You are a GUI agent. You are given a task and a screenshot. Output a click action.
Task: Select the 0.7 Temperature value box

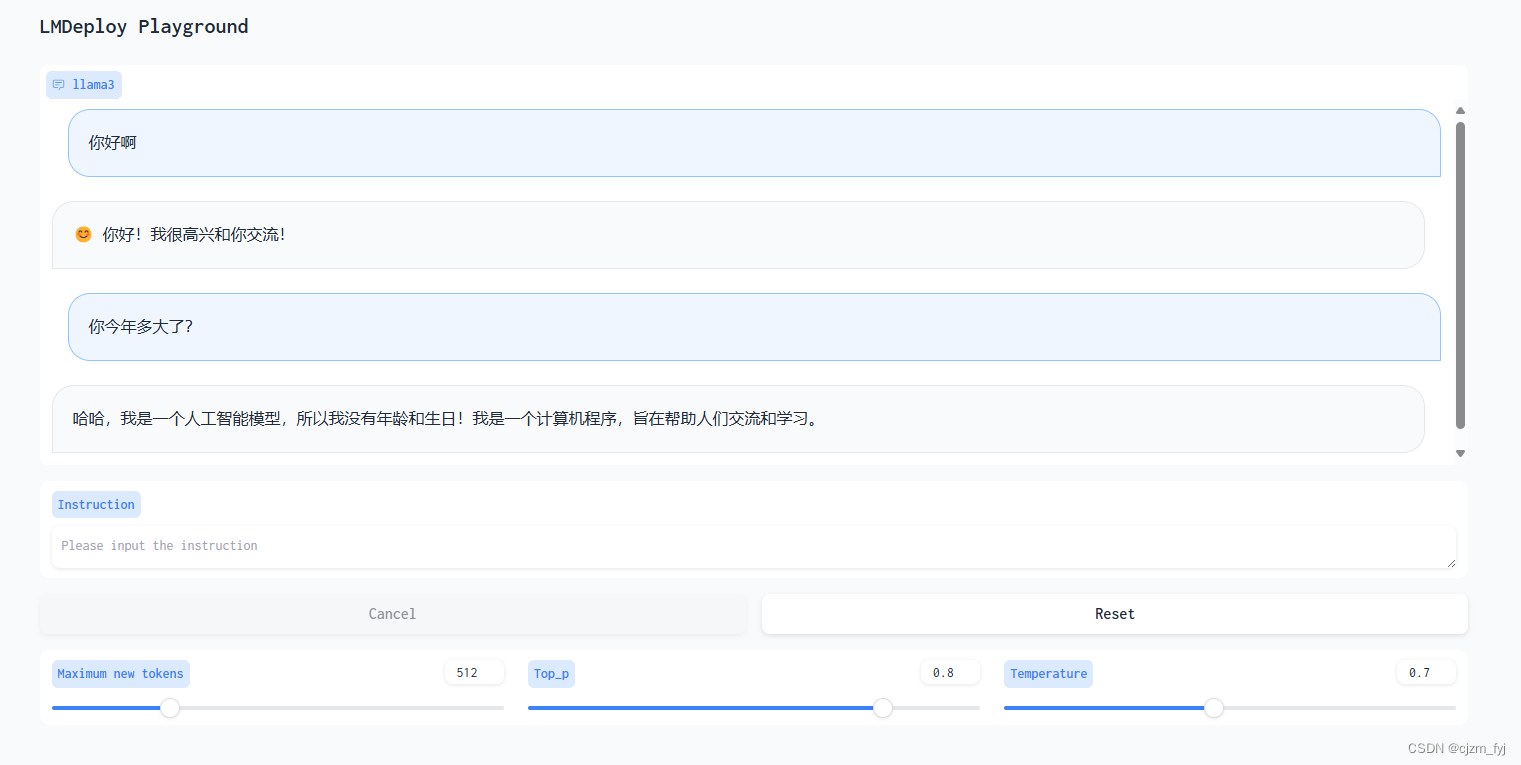[1426, 671]
